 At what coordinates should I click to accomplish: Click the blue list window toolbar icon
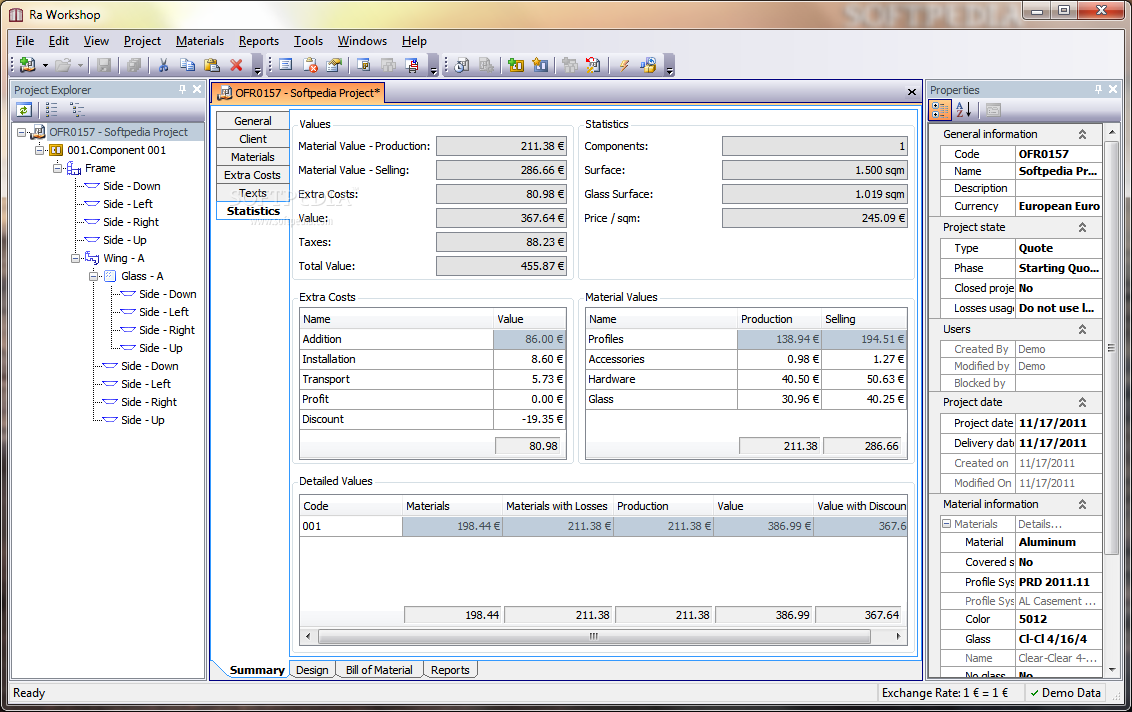point(286,65)
